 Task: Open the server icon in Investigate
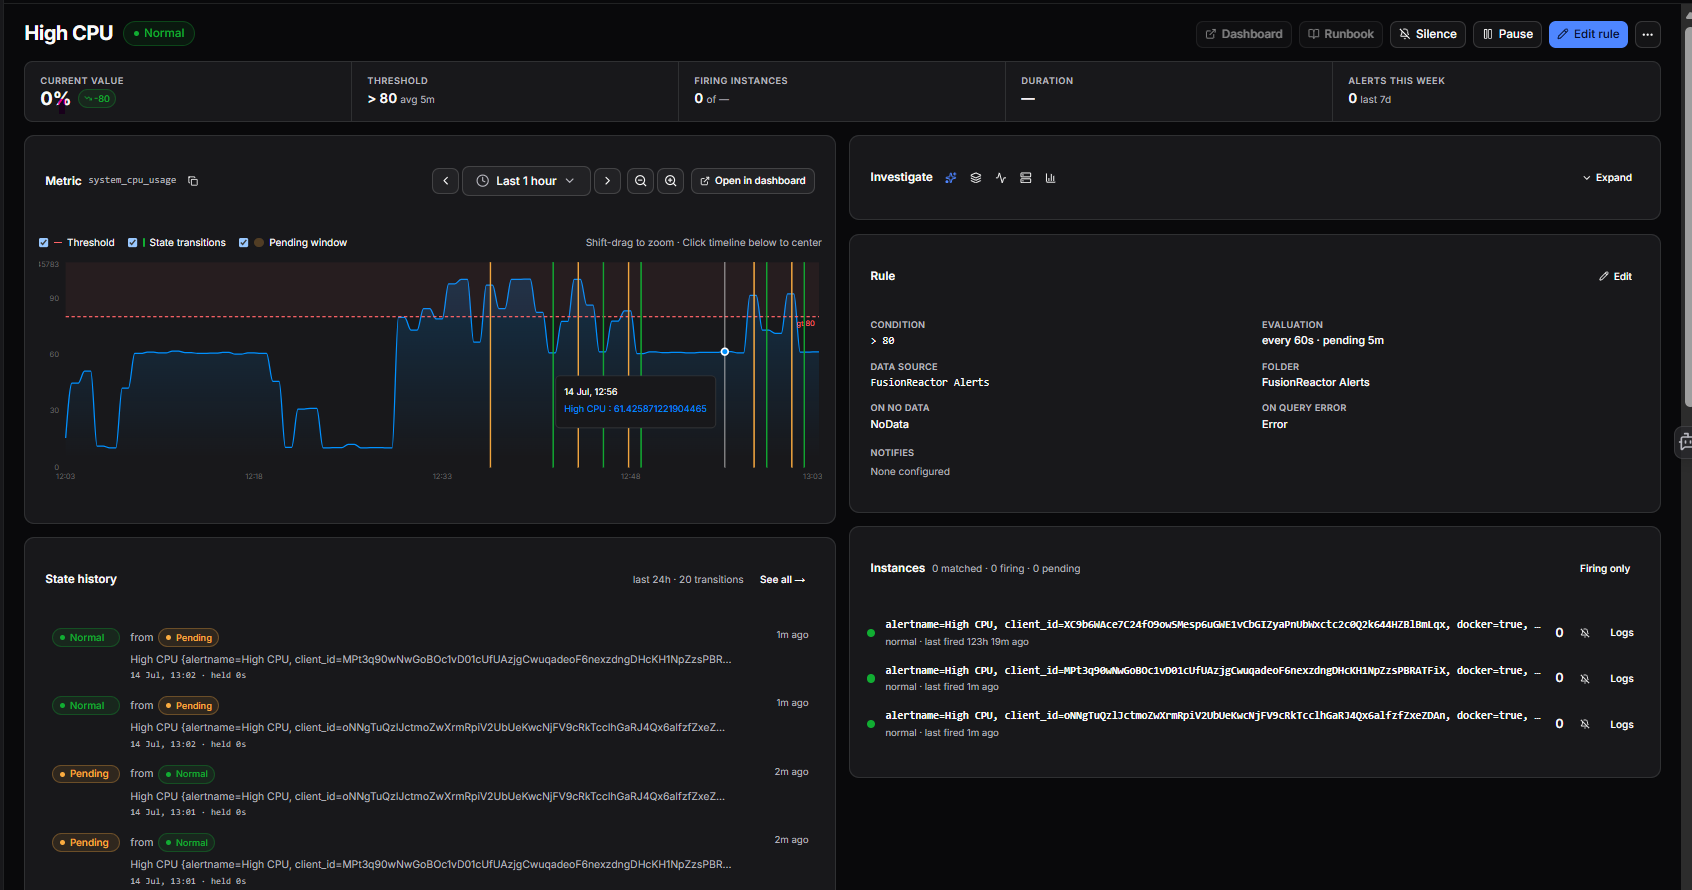tap(1026, 178)
